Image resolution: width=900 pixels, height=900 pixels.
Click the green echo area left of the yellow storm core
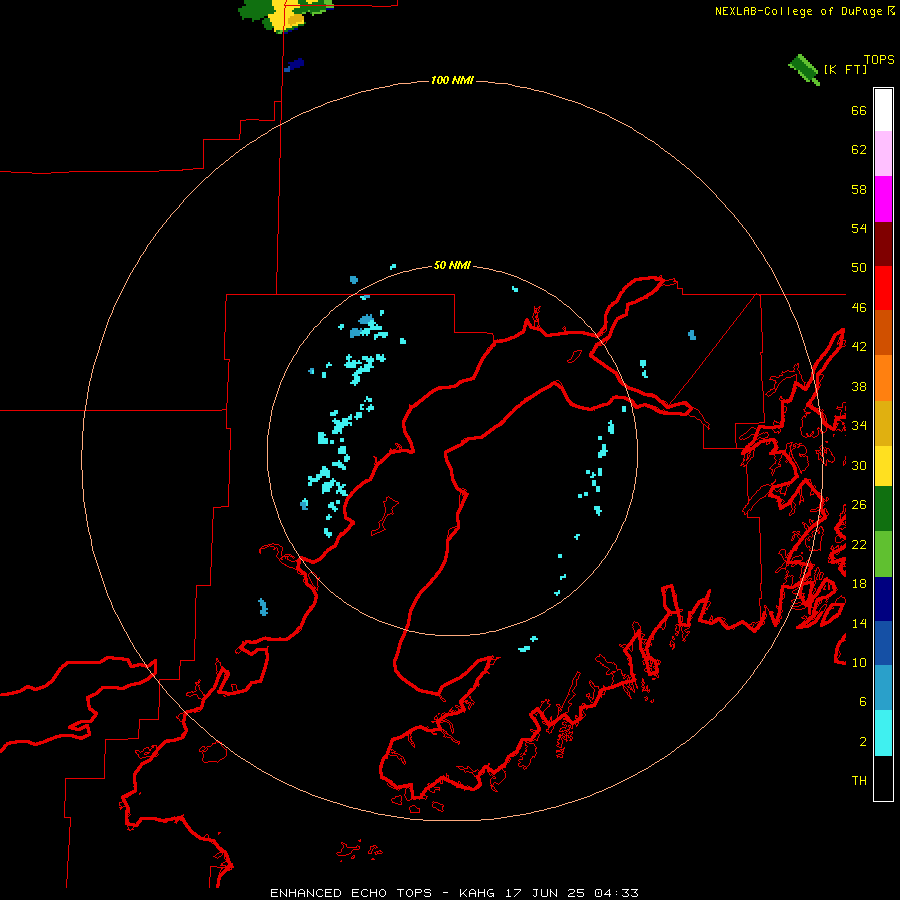coord(255,10)
